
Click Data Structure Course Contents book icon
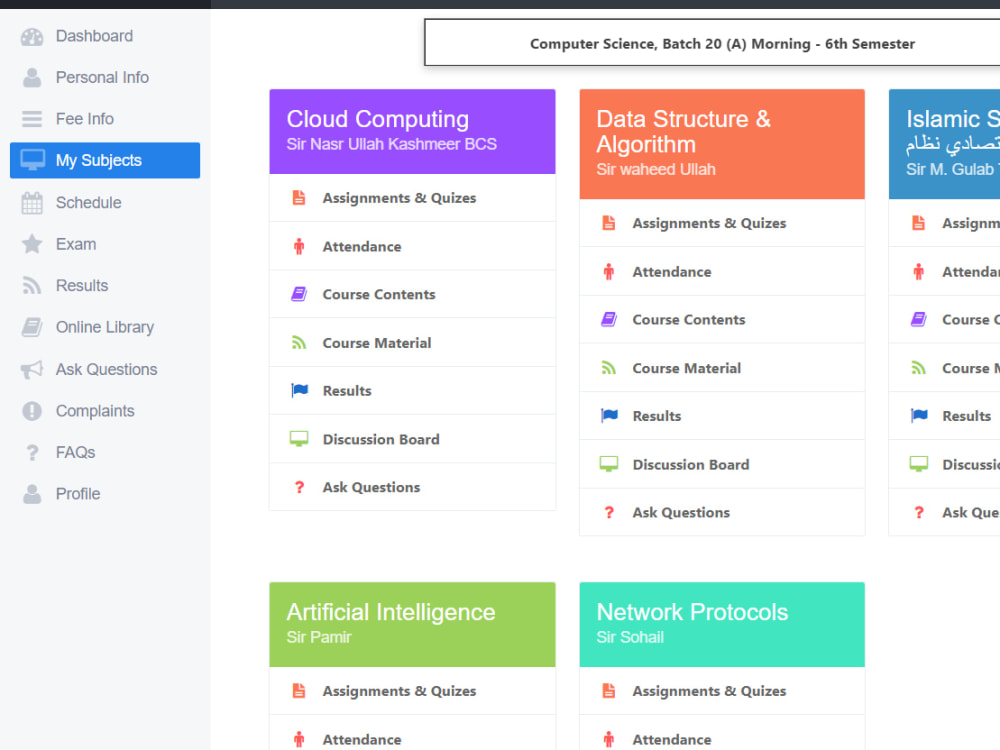click(x=608, y=320)
